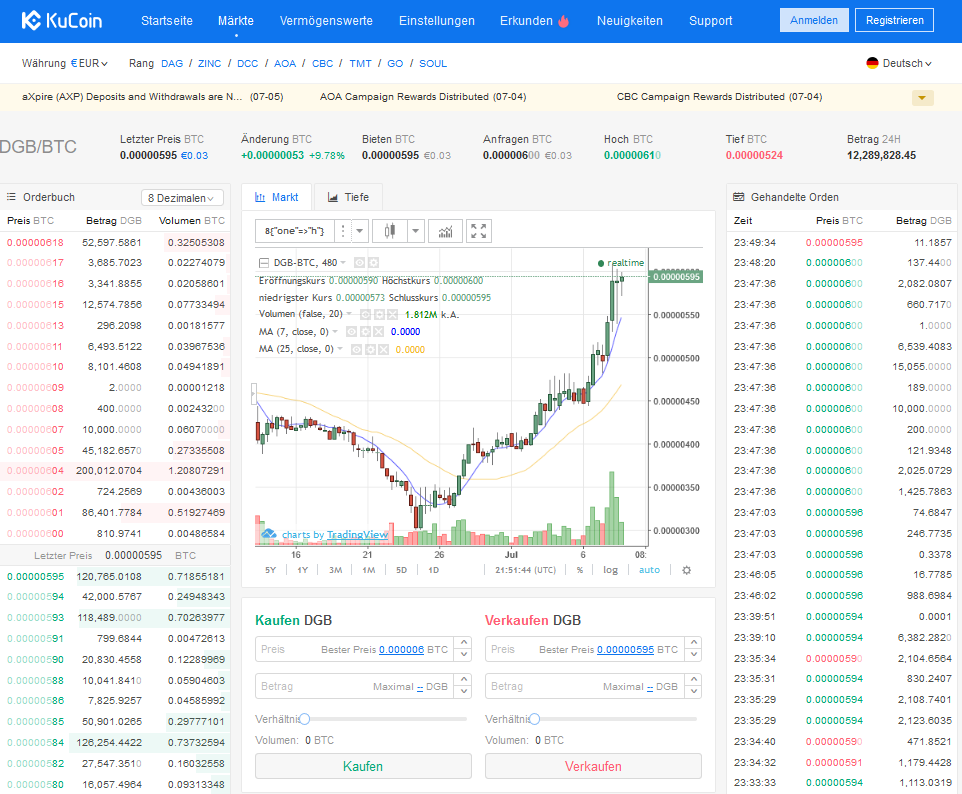The height and width of the screenshot is (794, 962).
Task: Open MA (7, close, 0) settings gear
Action: pos(365,332)
